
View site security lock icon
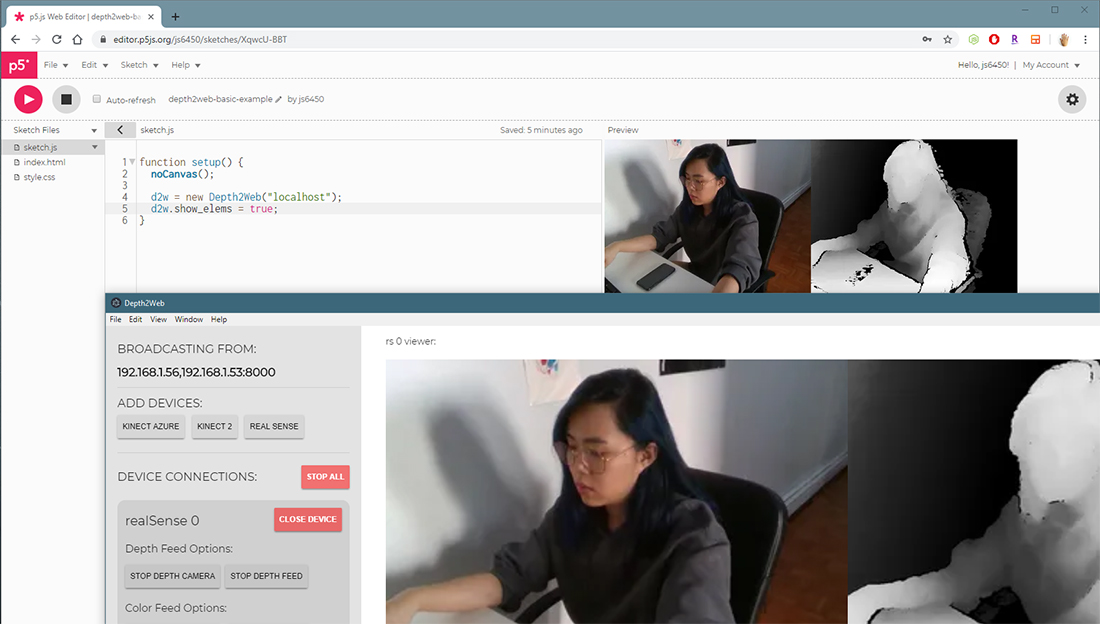point(103,39)
